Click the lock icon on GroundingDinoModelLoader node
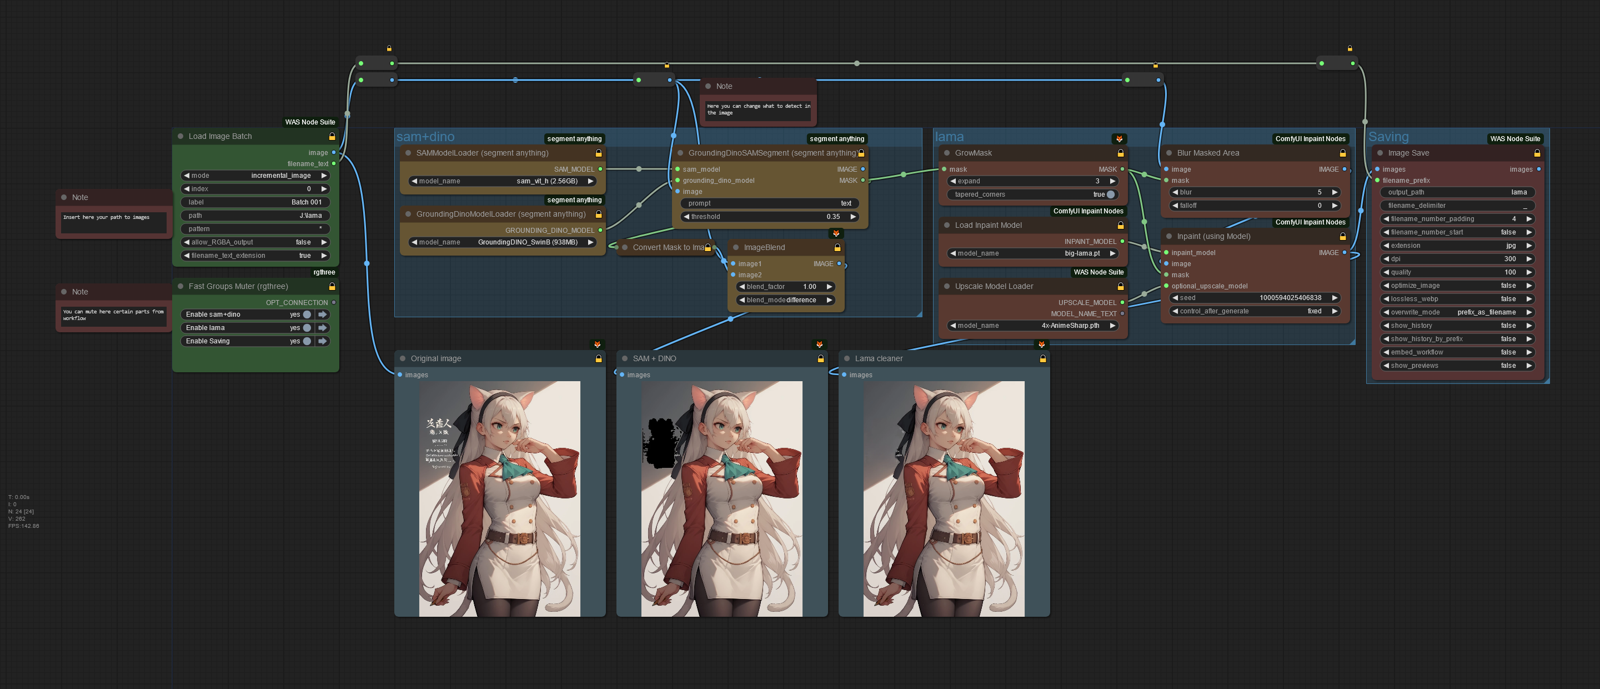 point(598,214)
